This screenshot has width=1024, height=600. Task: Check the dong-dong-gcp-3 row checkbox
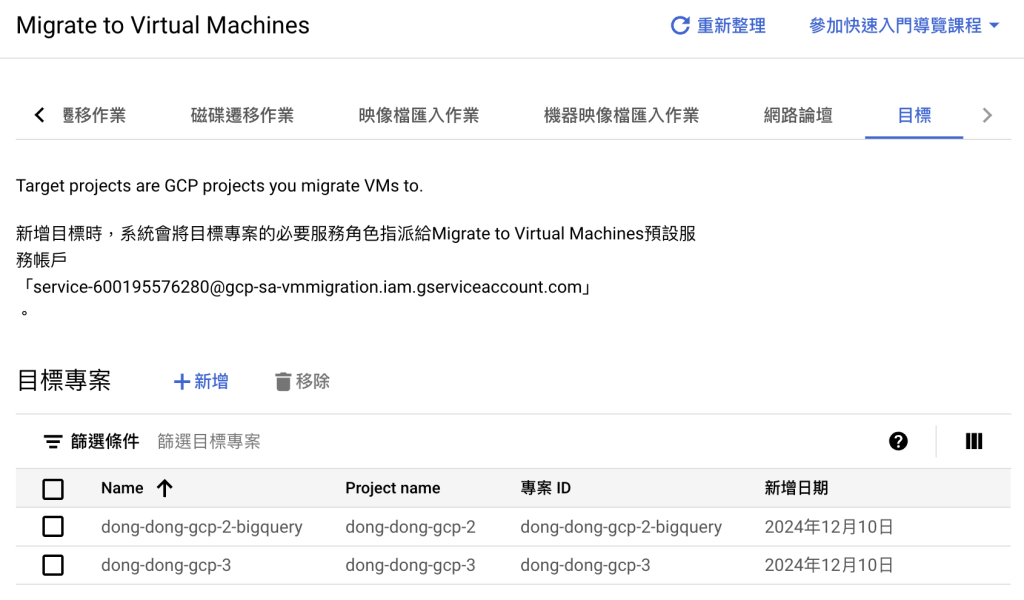pyautogui.click(x=53, y=565)
